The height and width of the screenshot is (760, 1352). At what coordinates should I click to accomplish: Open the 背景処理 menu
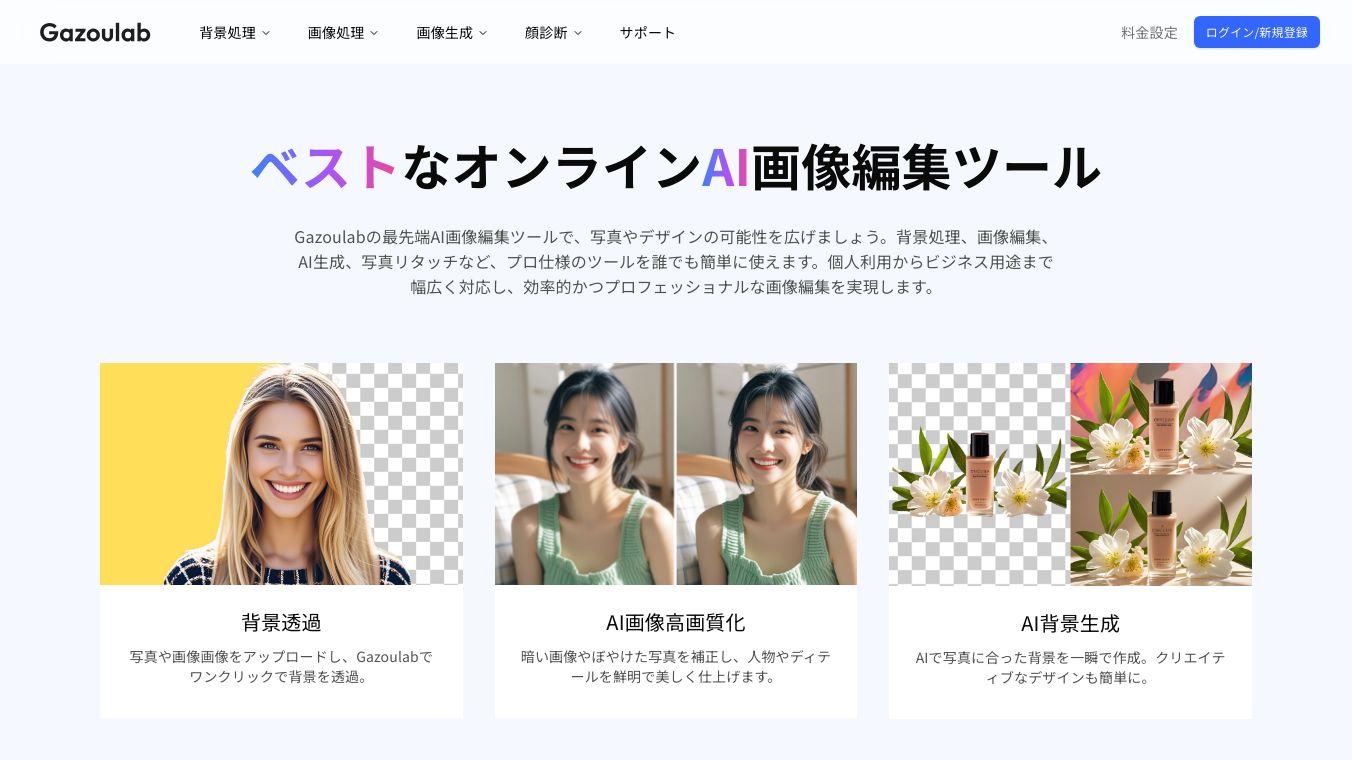228,32
